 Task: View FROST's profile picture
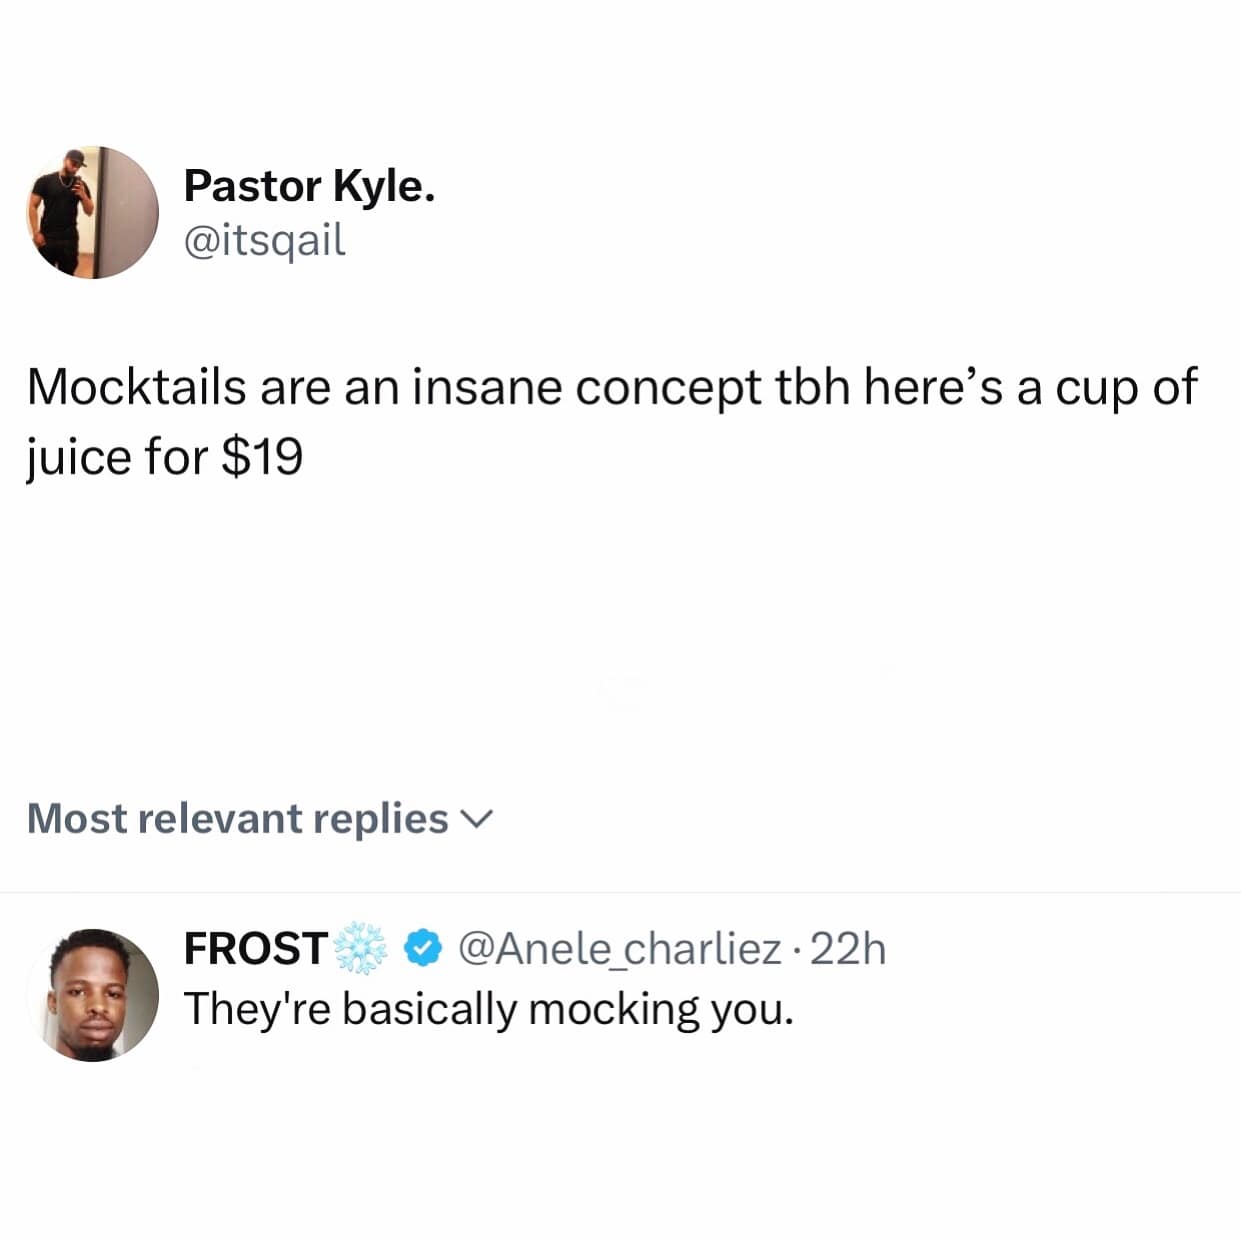click(92, 995)
